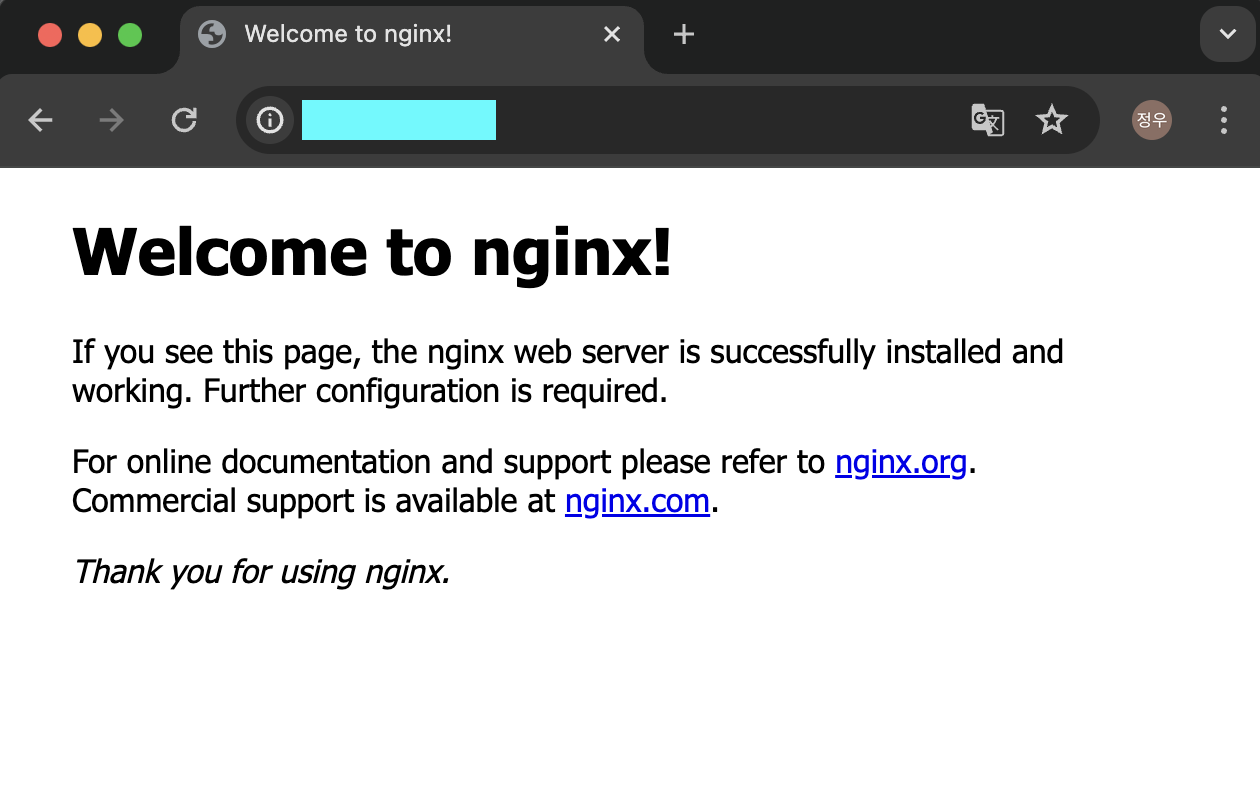The image size is (1260, 802).
Task: Close the Welcome to nginx! tab
Action: (612, 35)
